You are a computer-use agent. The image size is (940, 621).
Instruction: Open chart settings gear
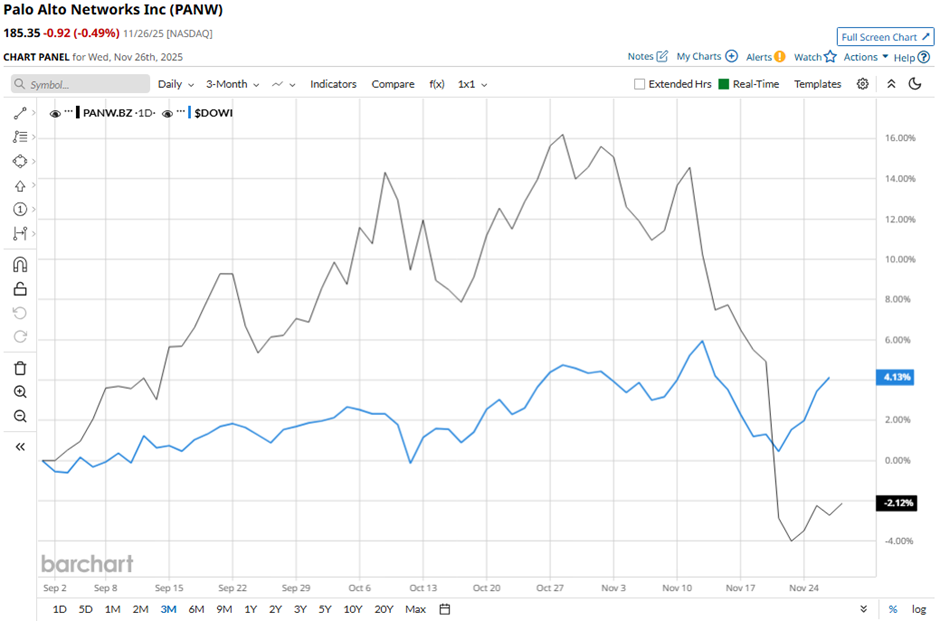point(862,84)
